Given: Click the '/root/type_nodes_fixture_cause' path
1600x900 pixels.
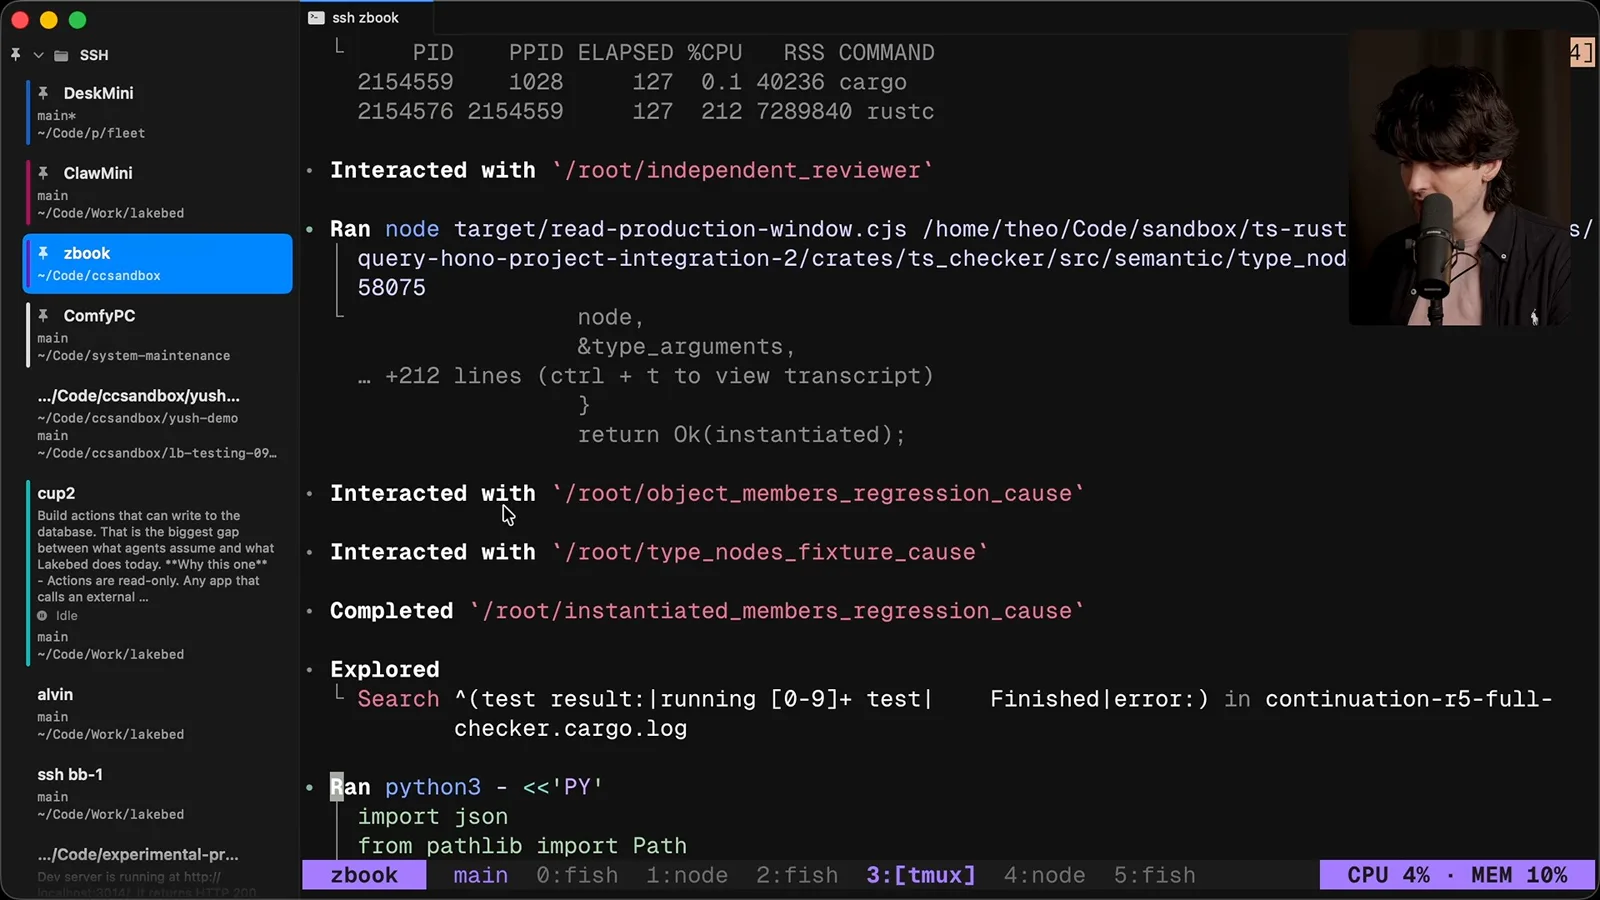Looking at the screenshot, I should [x=770, y=552].
